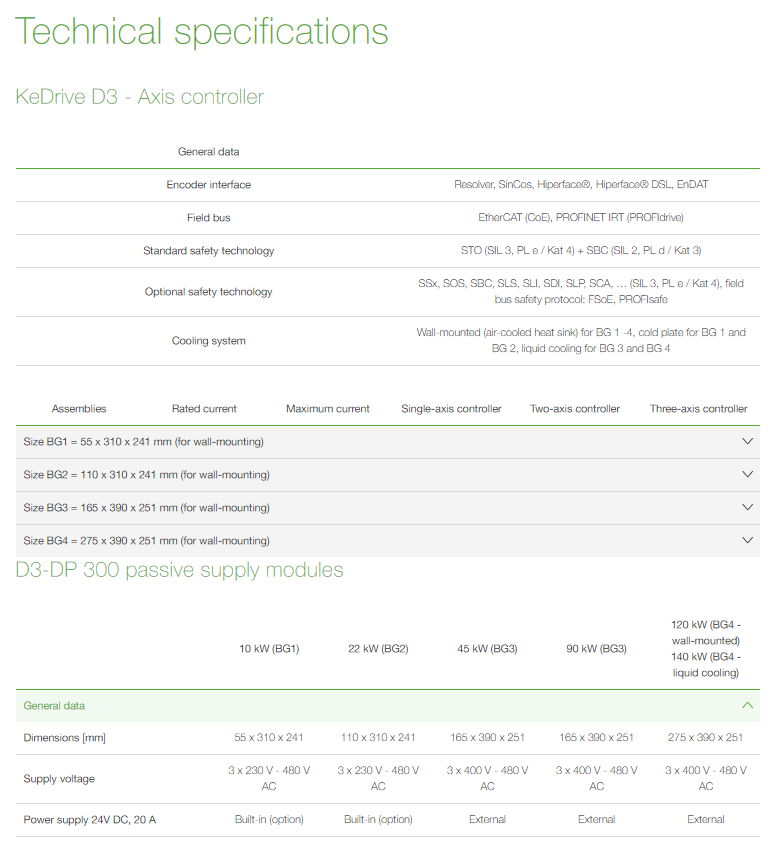Click the 'Maximum current' column header

pyautogui.click(x=328, y=409)
